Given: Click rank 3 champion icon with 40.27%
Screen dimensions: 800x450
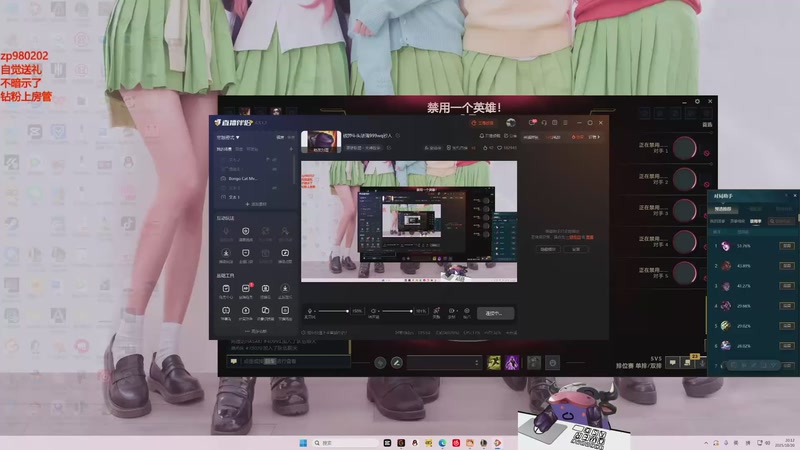Looking at the screenshot, I should 726,286.
